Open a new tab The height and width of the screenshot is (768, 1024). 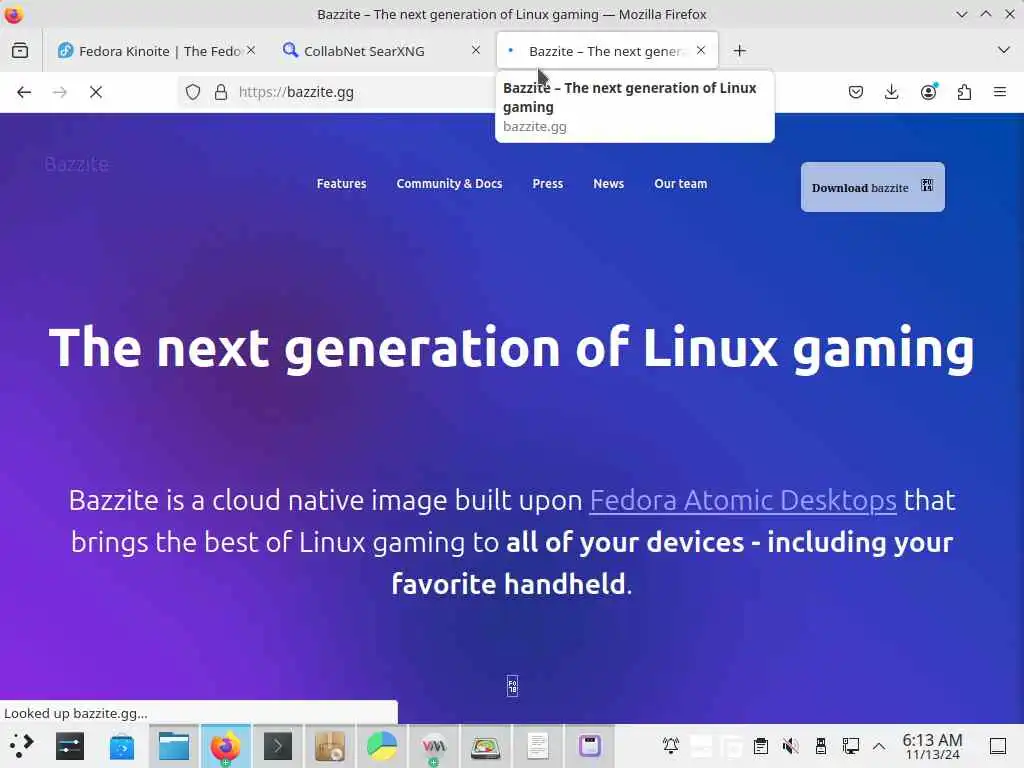point(739,50)
